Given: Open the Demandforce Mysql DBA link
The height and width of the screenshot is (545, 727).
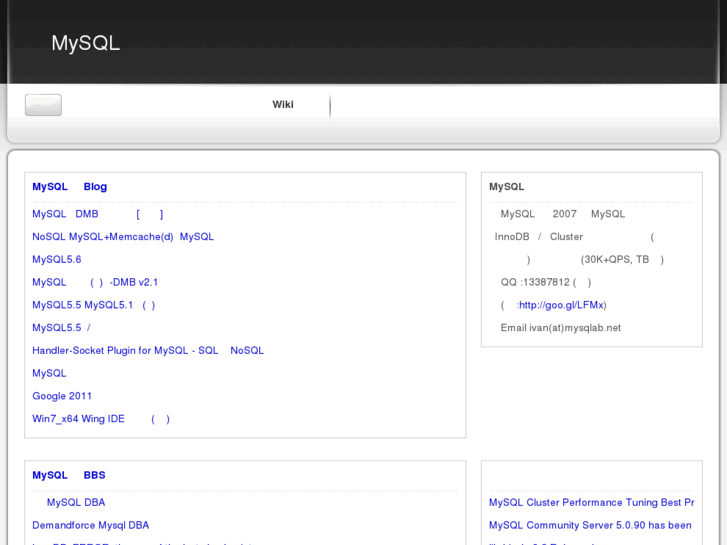Looking at the screenshot, I should click(x=91, y=525).
